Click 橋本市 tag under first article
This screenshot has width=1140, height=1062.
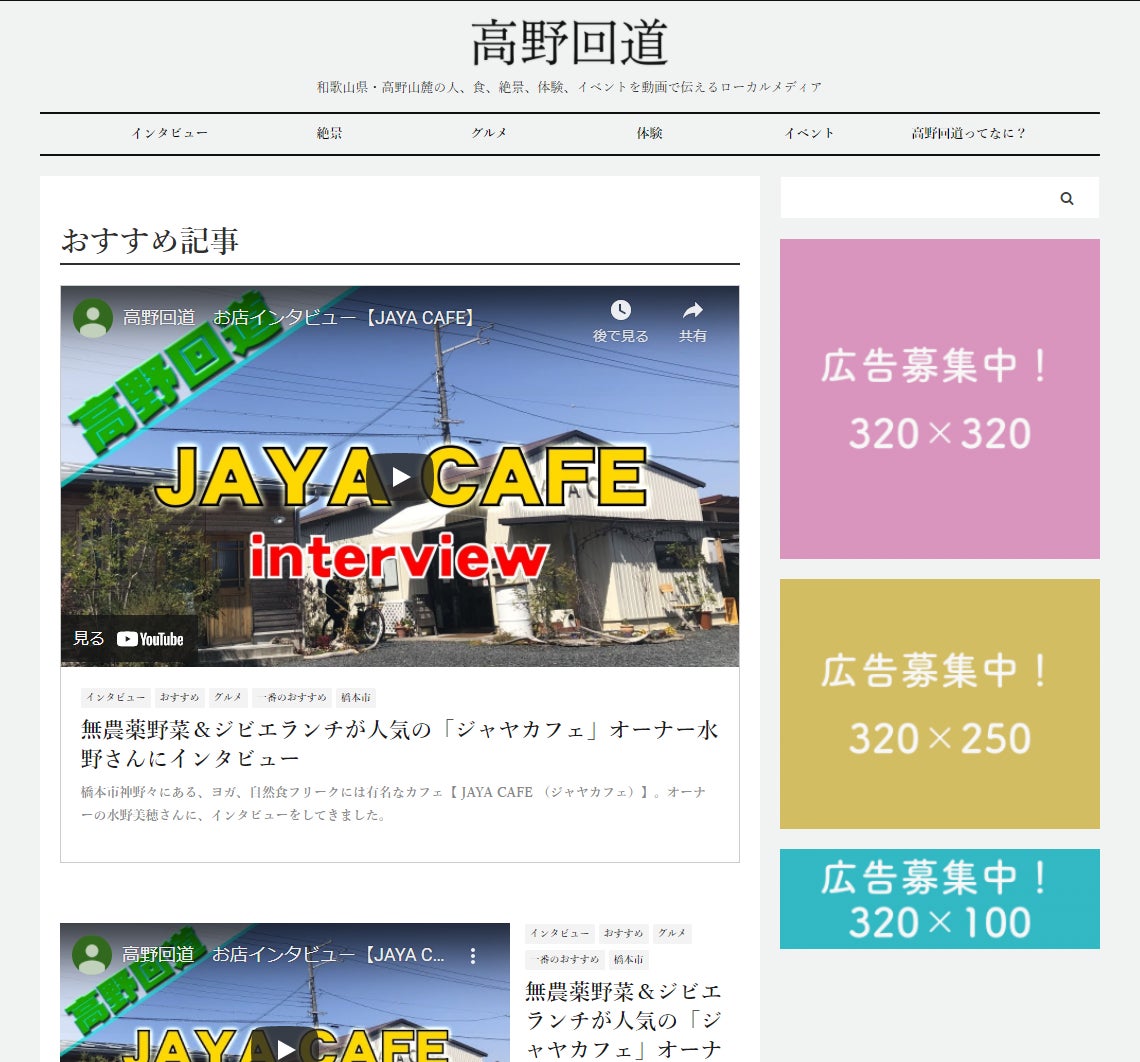pyautogui.click(x=356, y=697)
